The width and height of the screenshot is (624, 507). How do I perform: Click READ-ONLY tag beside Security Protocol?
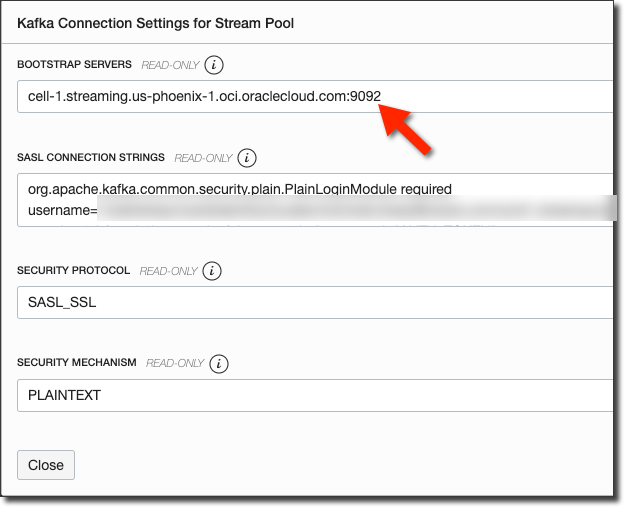coord(168,271)
